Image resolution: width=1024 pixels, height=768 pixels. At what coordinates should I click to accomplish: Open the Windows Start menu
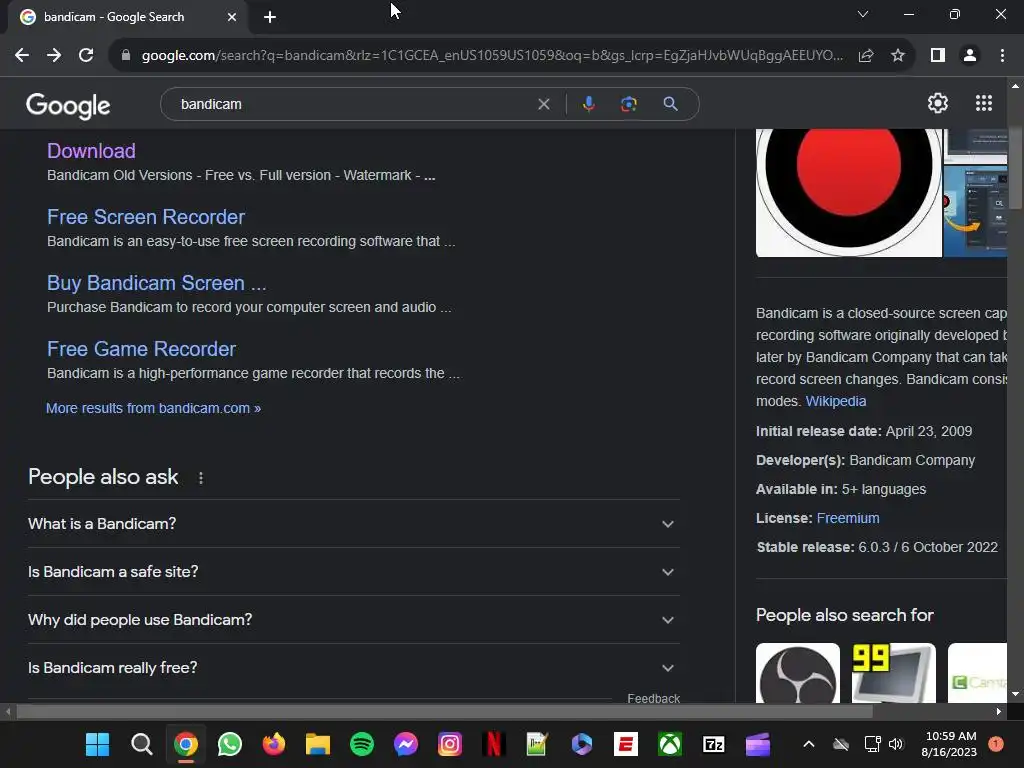(97, 744)
